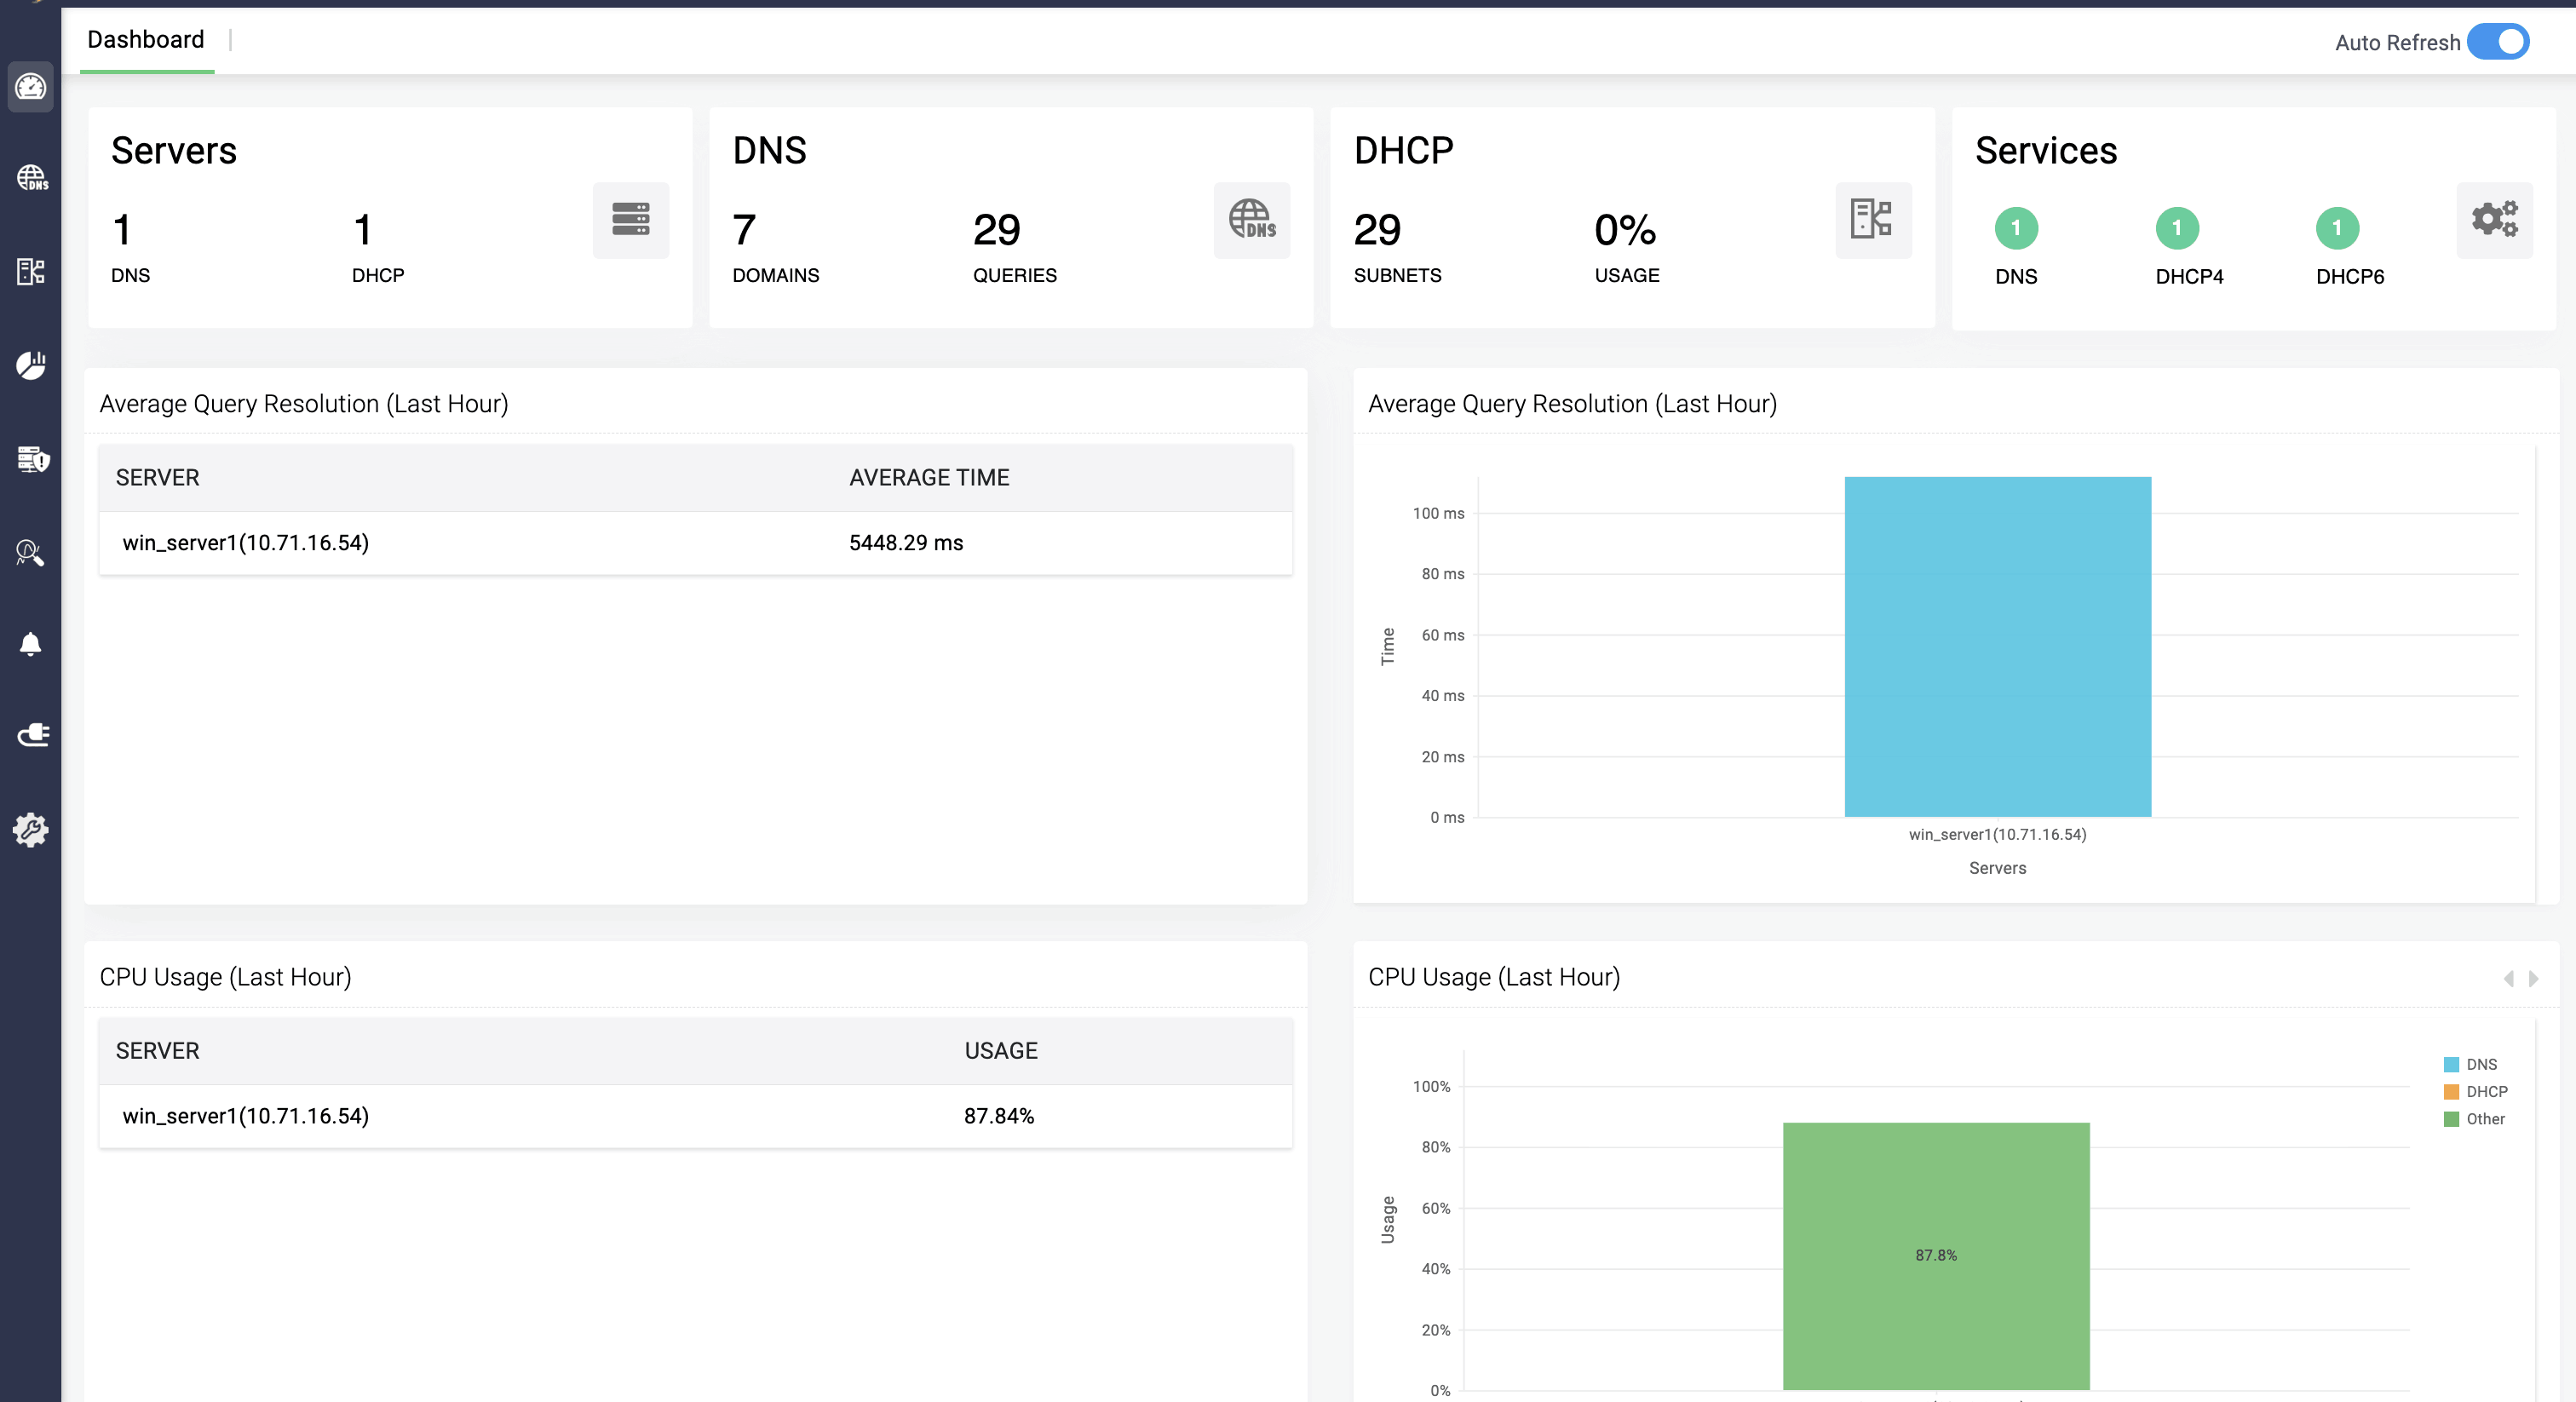The width and height of the screenshot is (2576, 1402).
Task: Open the server security shield sidebar icon
Action: 32,459
